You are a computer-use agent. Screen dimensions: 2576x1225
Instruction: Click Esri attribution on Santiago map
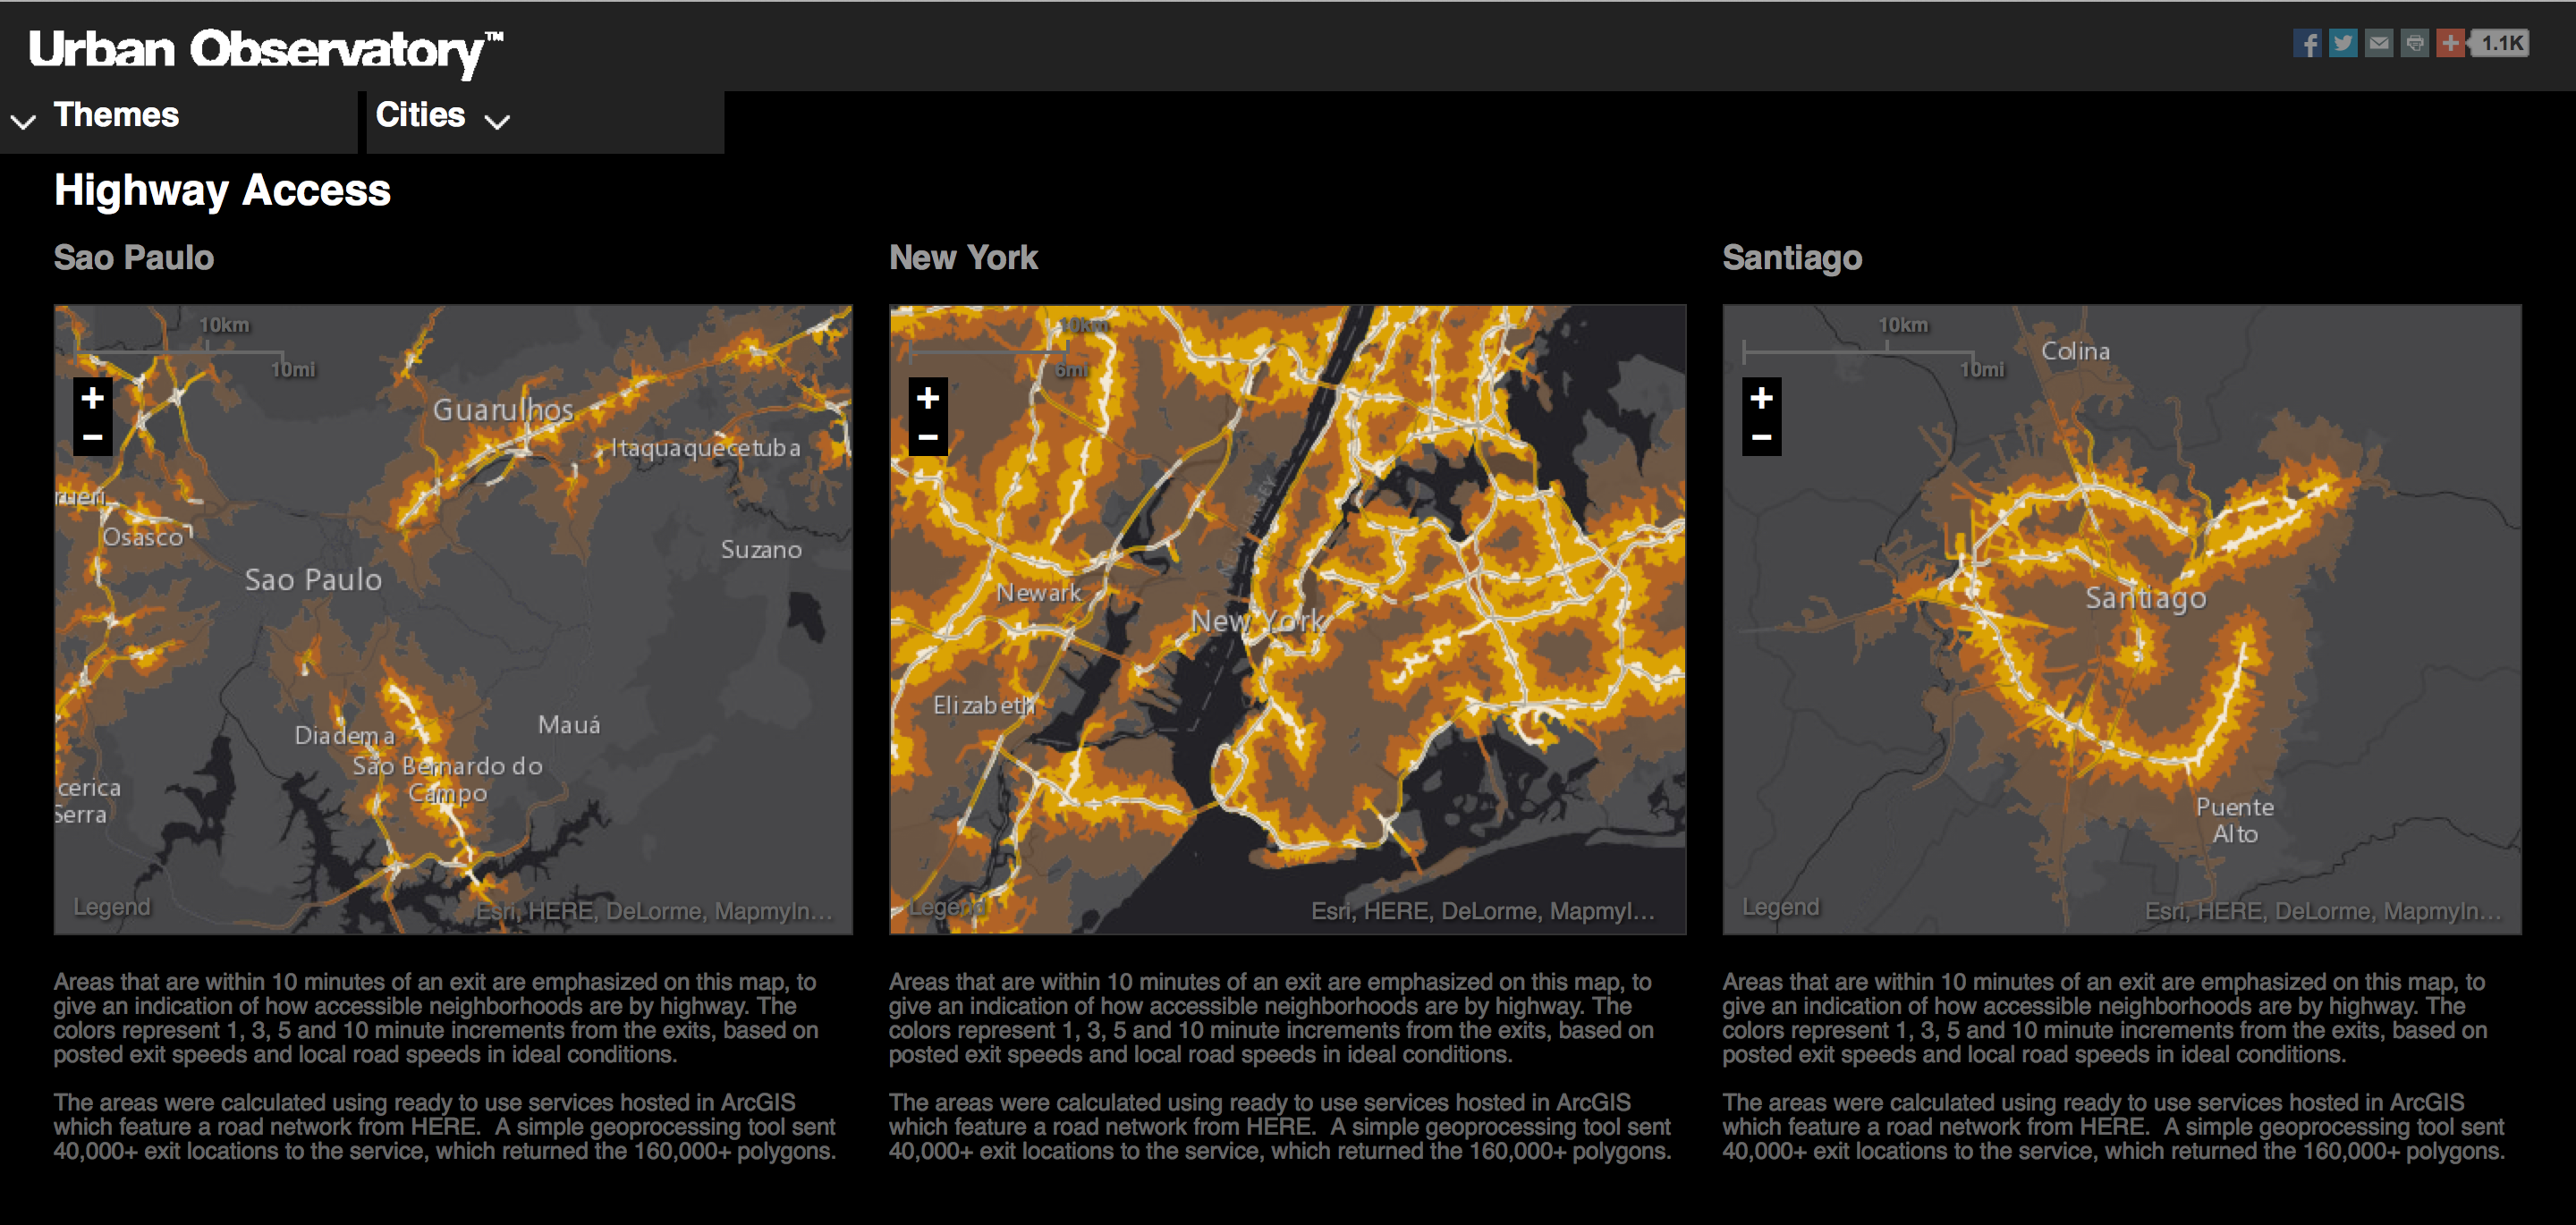(x=2322, y=911)
